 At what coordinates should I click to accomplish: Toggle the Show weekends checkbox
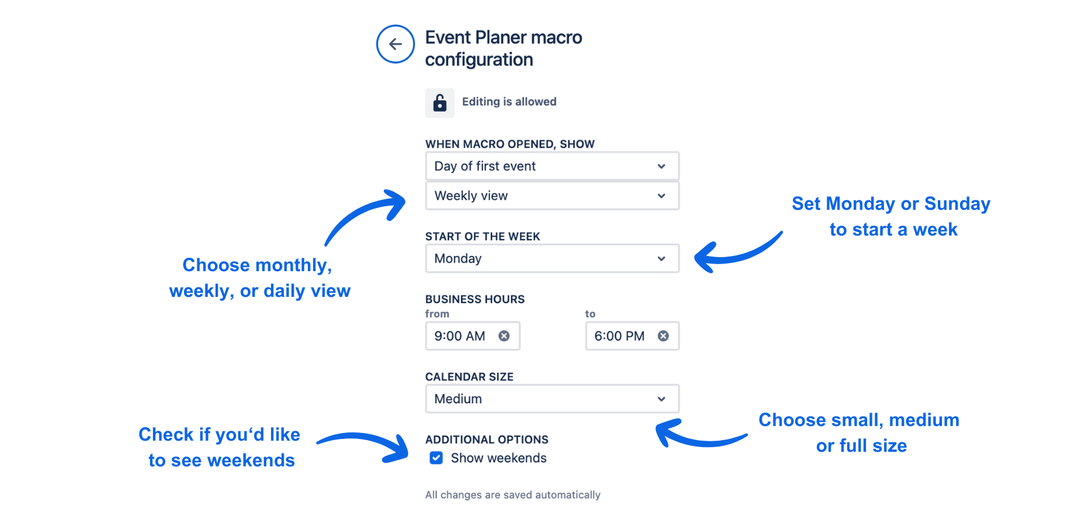point(436,458)
